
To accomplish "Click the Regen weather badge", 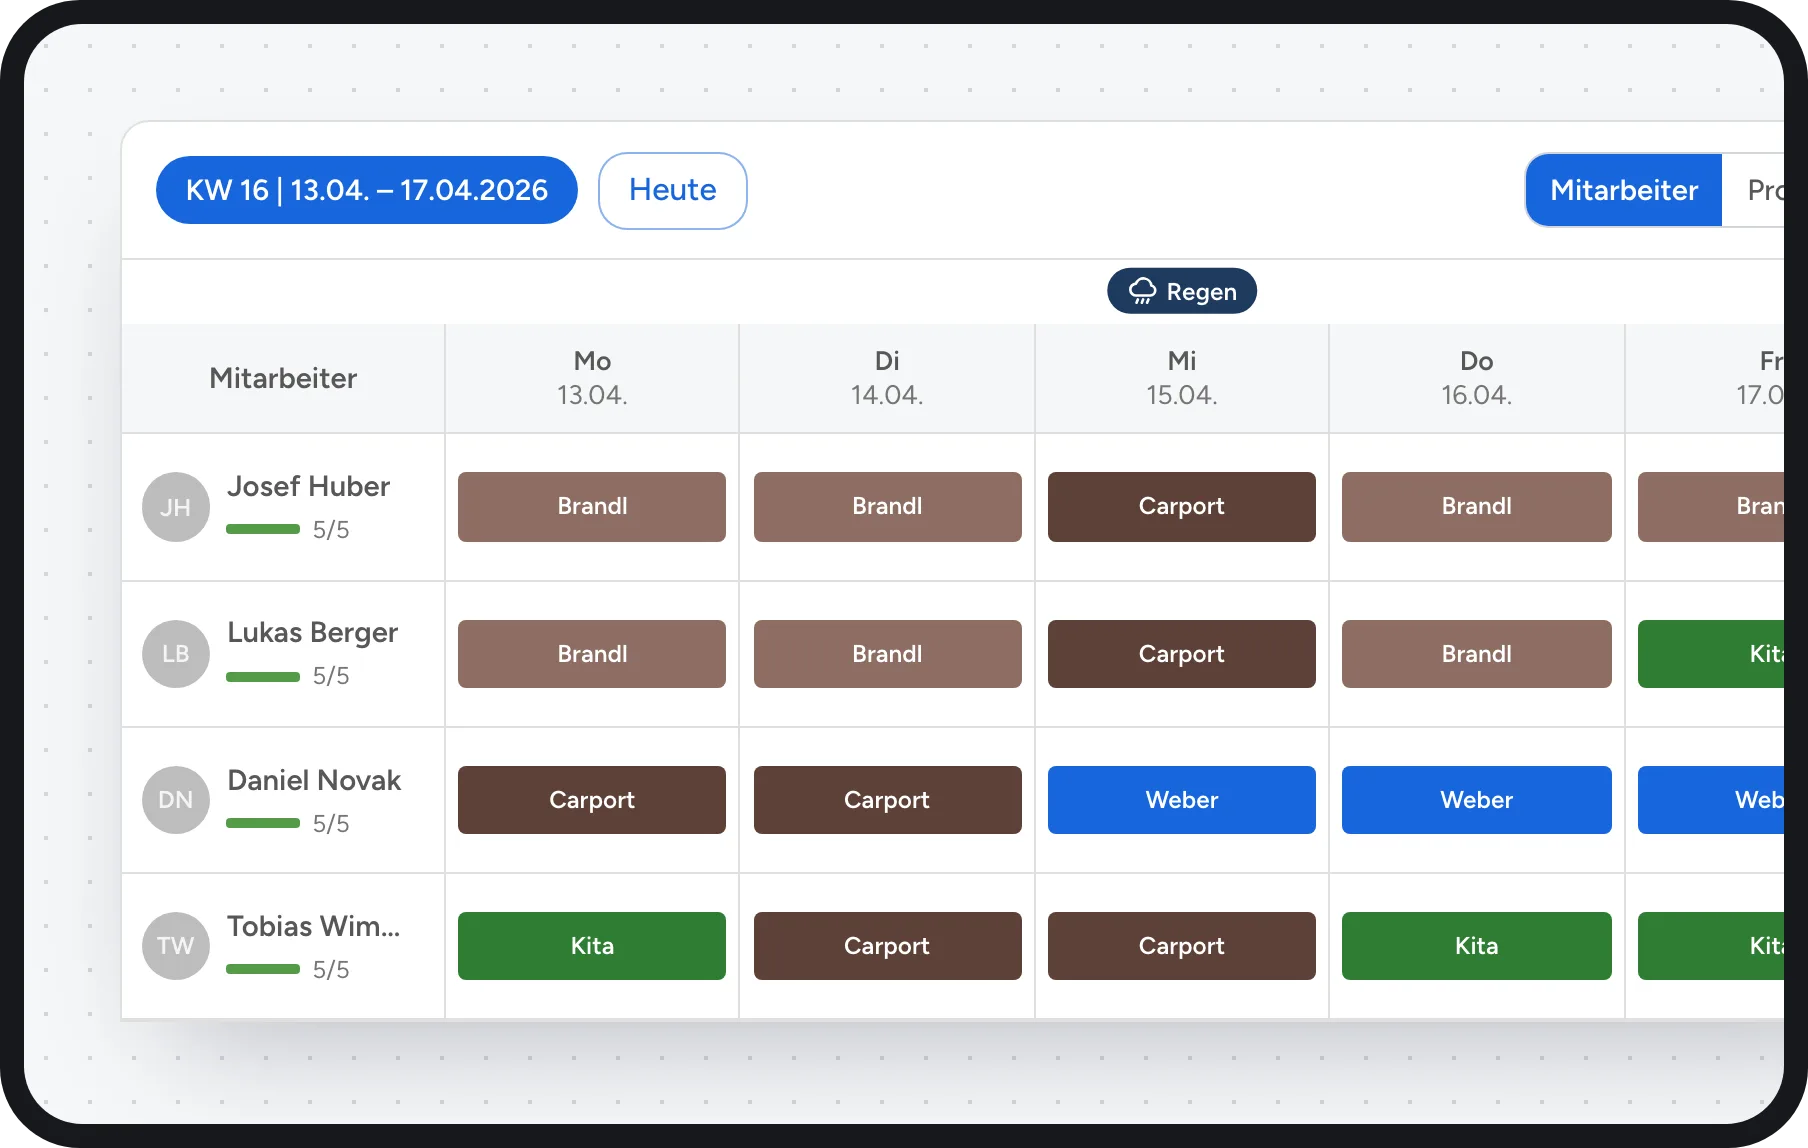I will [x=1182, y=291].
